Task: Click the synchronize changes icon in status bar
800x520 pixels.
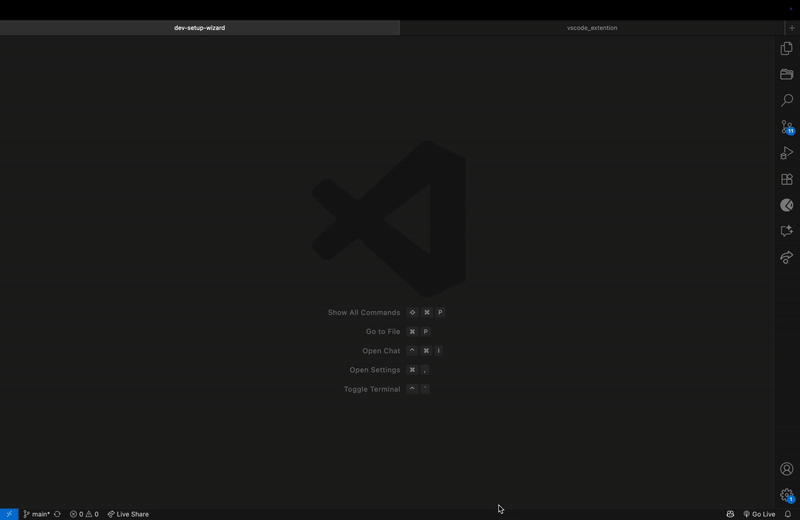Action: 57,514
